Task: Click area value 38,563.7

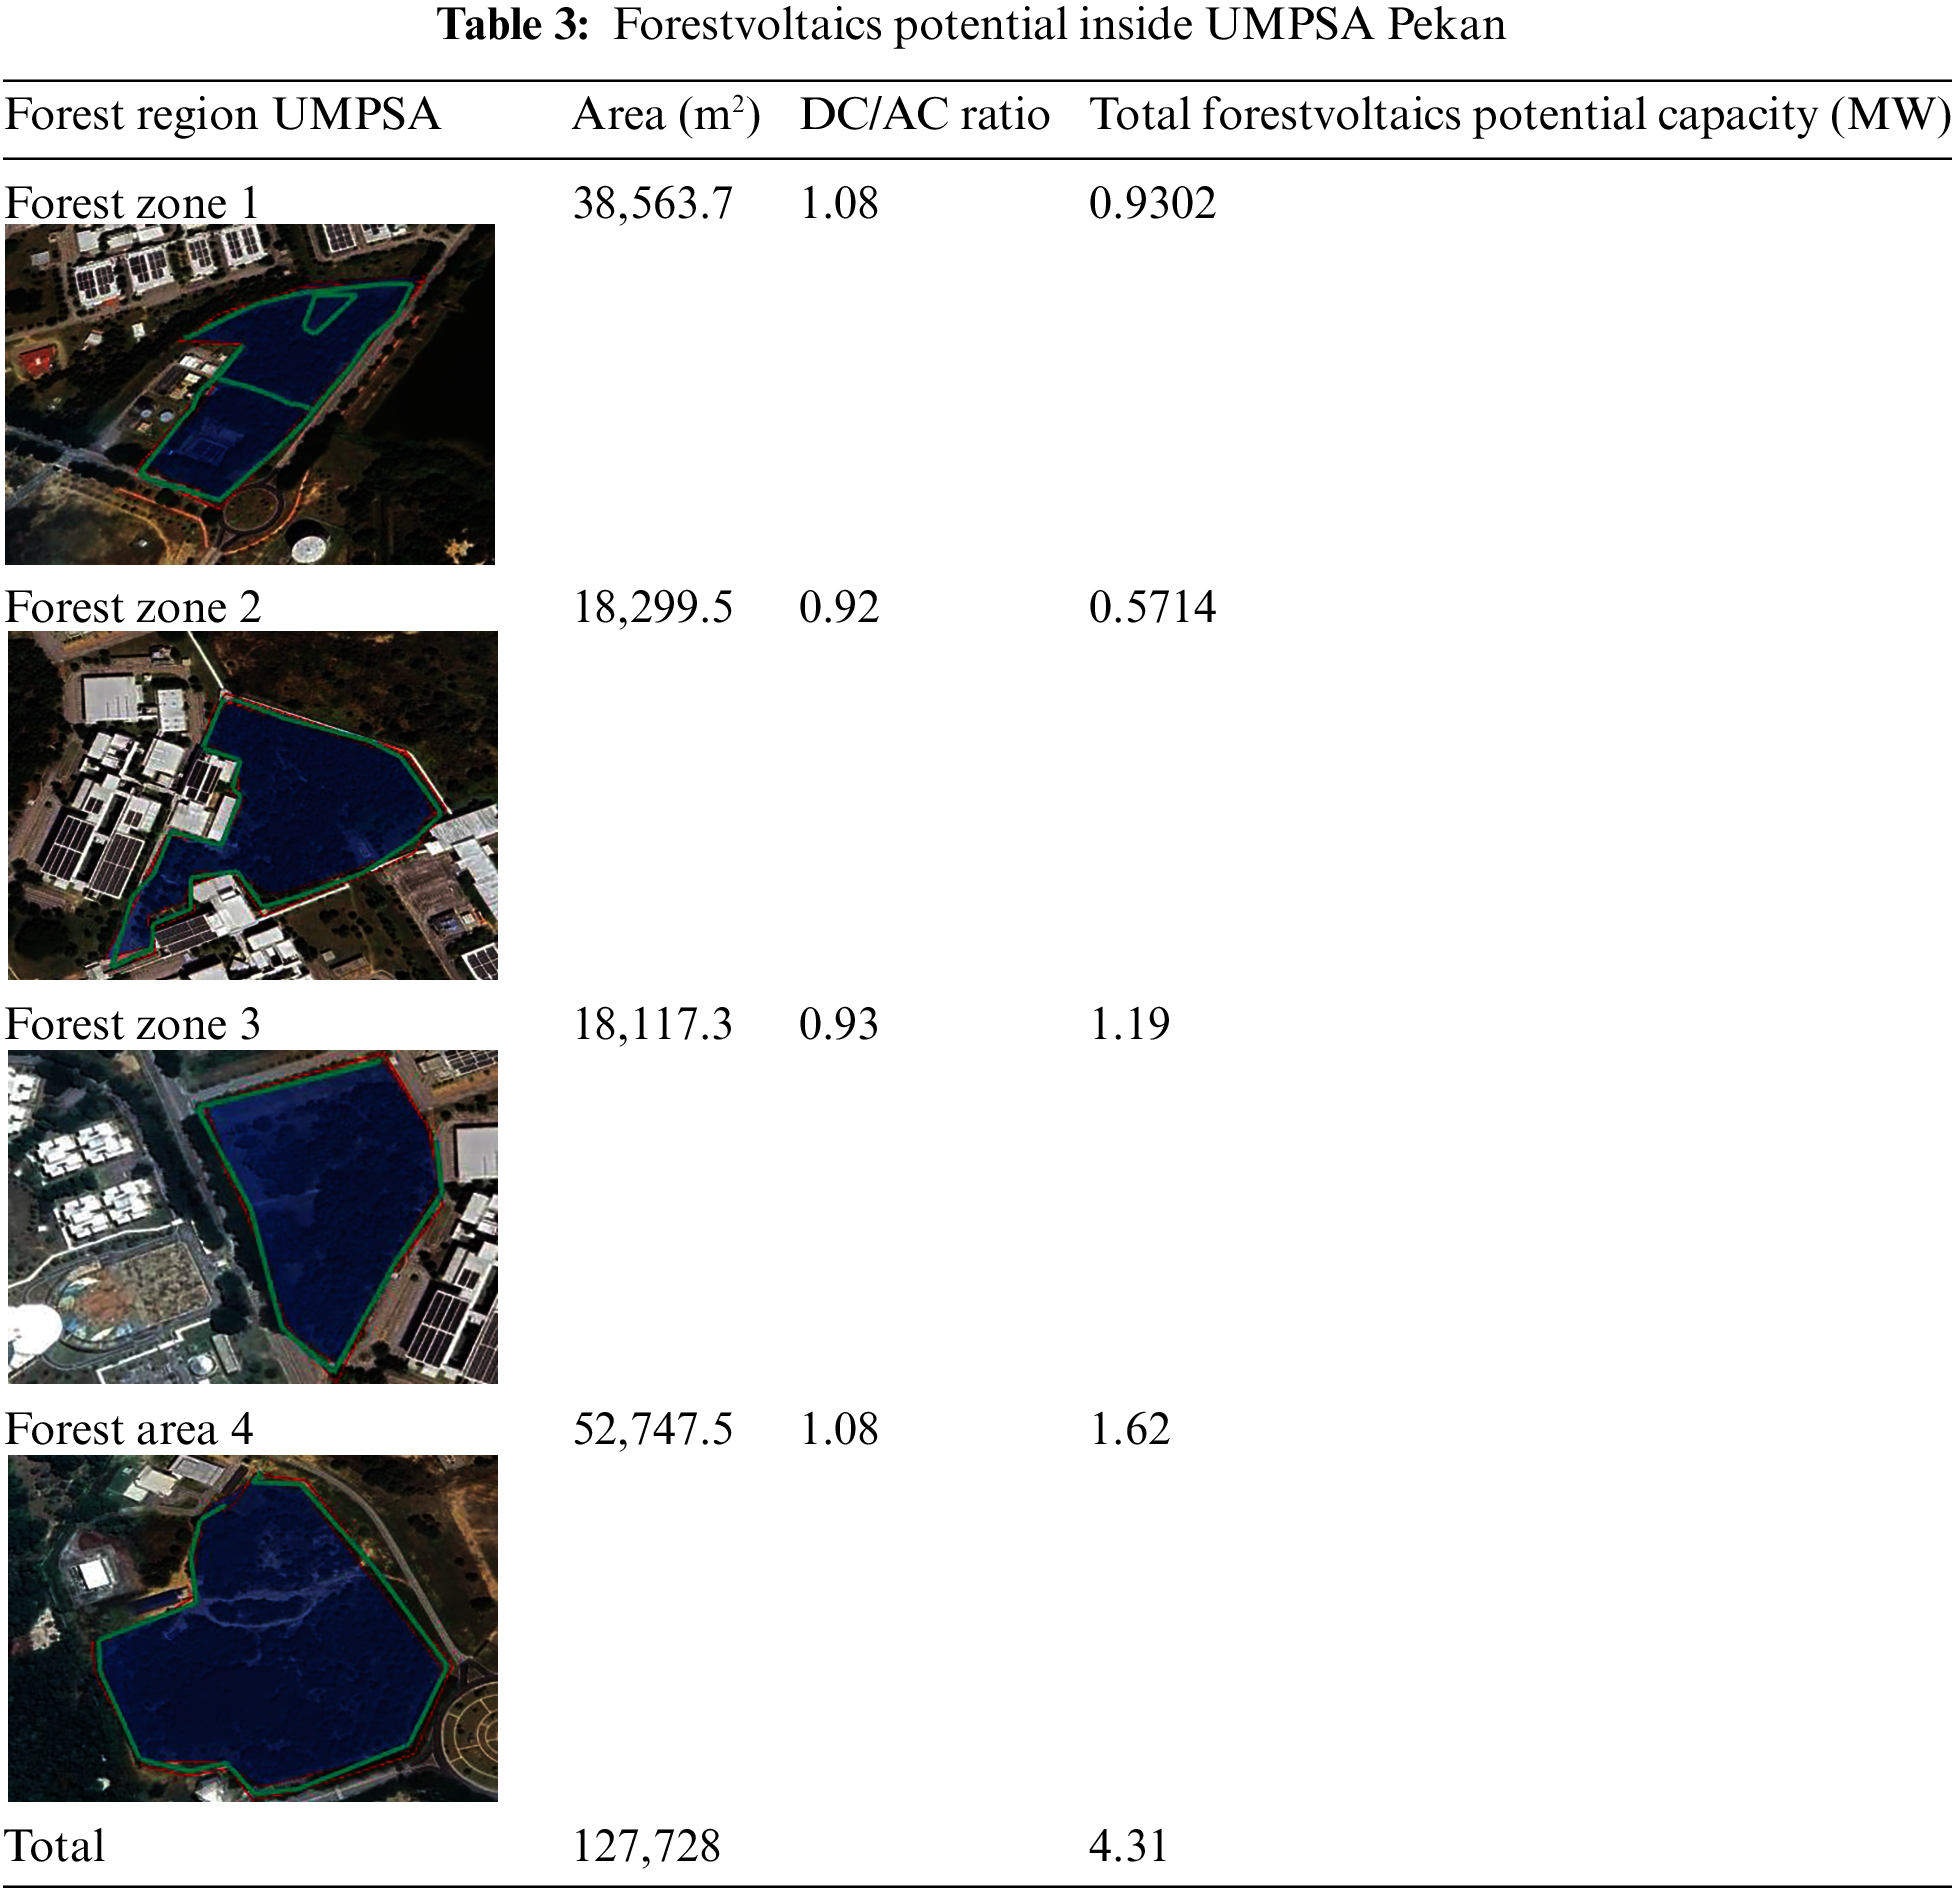Action: coord(652,203)
